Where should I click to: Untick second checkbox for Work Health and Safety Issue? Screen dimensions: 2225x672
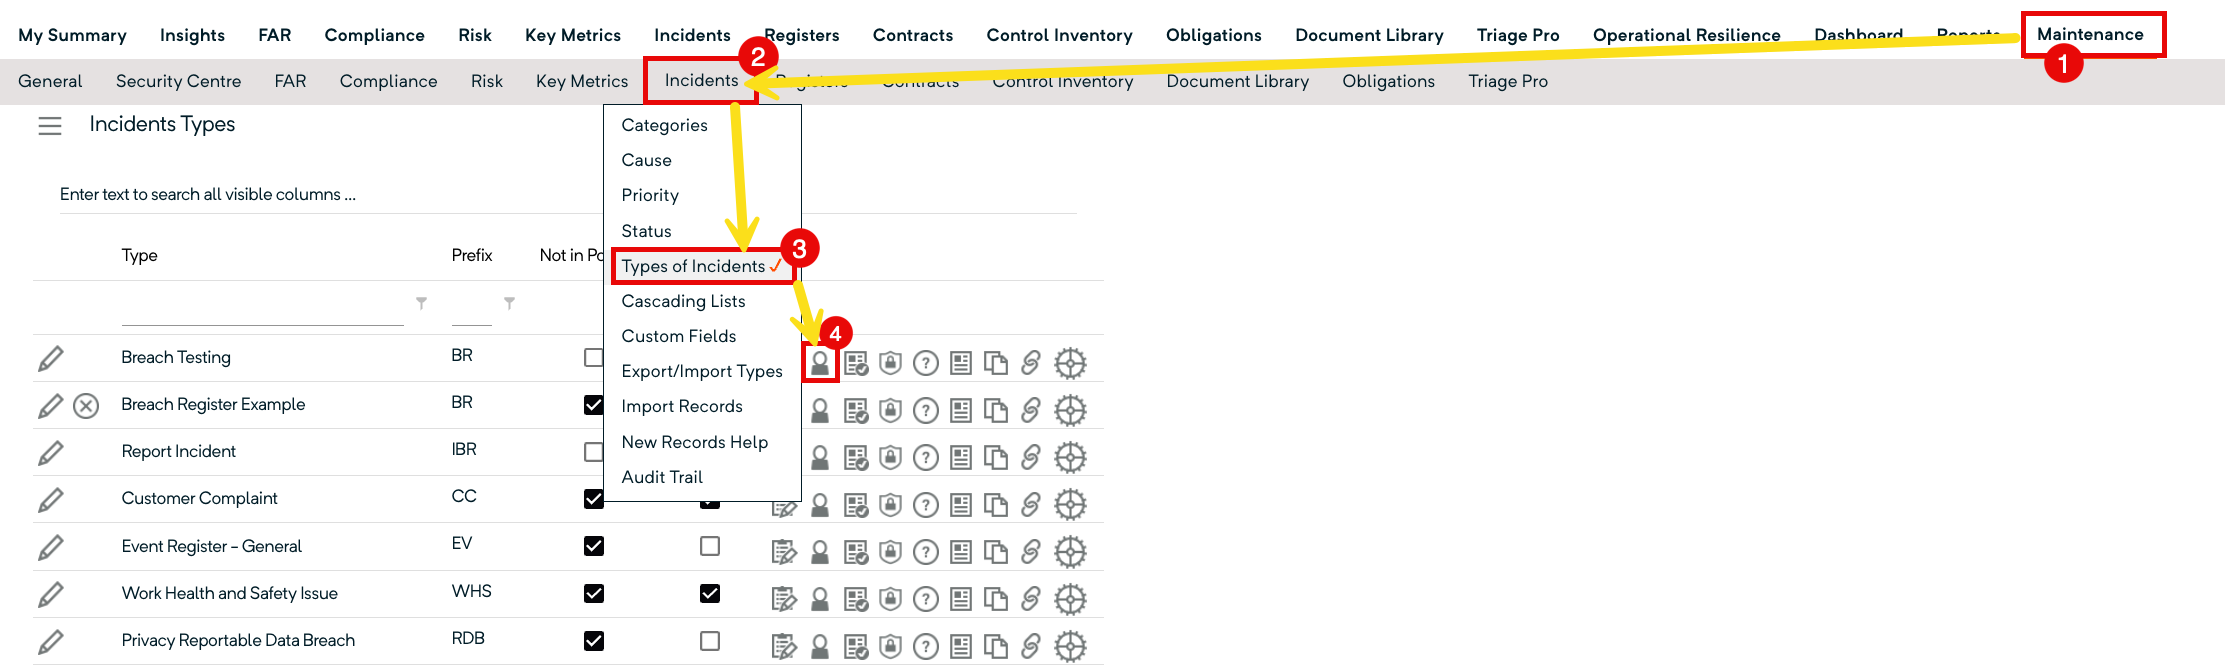pos(710,593)
